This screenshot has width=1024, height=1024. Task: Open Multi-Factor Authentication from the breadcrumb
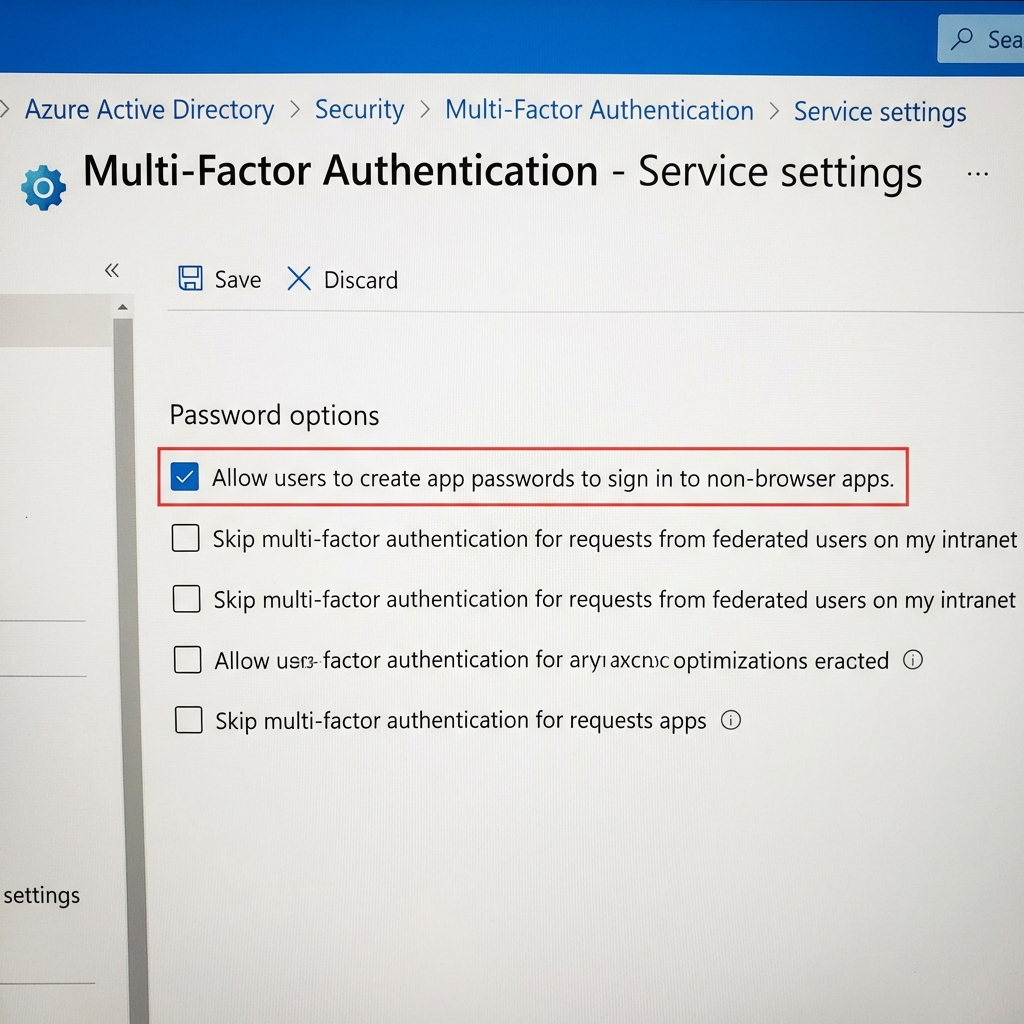(599, 110)
